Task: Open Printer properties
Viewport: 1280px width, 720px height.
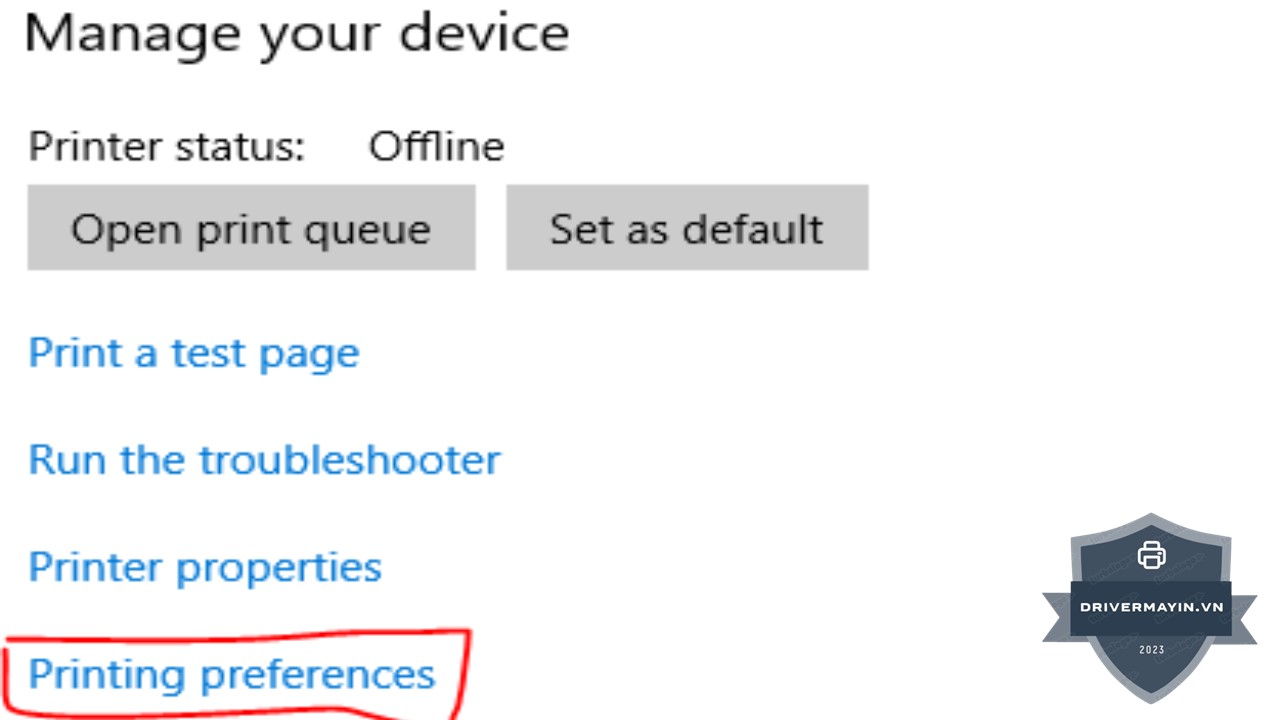Action: 205,567
